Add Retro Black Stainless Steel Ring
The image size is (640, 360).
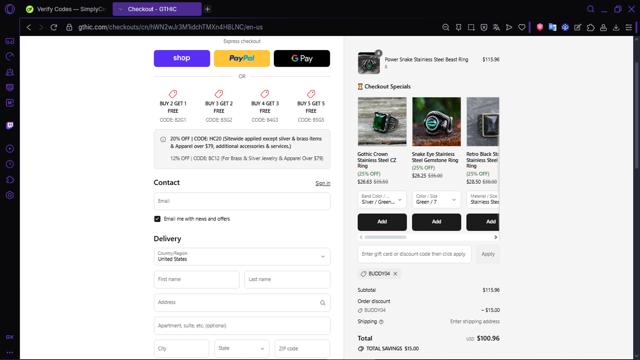pos(483,222)
